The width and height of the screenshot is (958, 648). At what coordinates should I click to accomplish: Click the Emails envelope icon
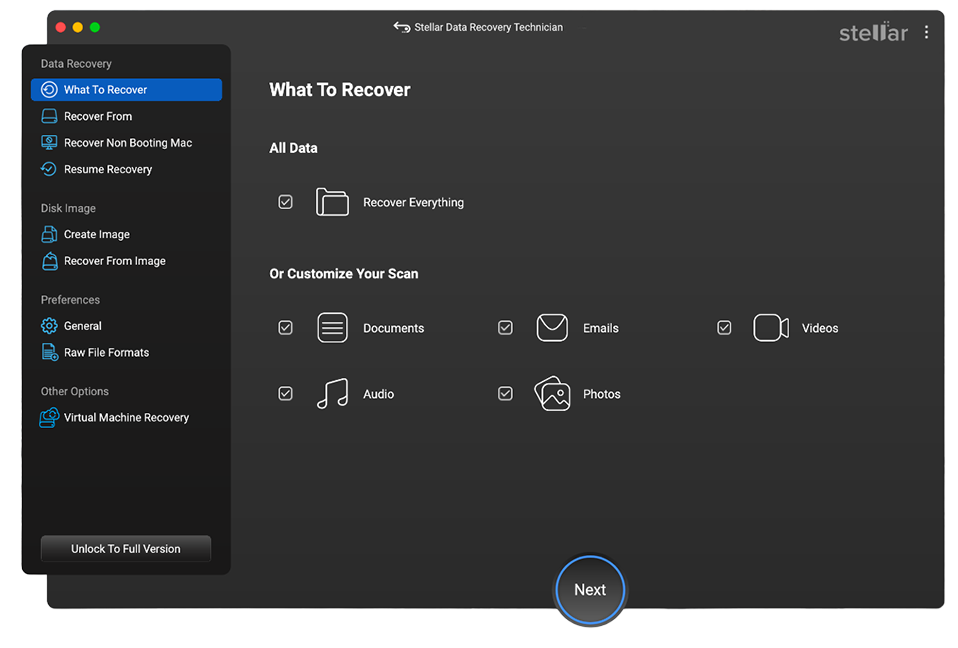click(552, 328)
